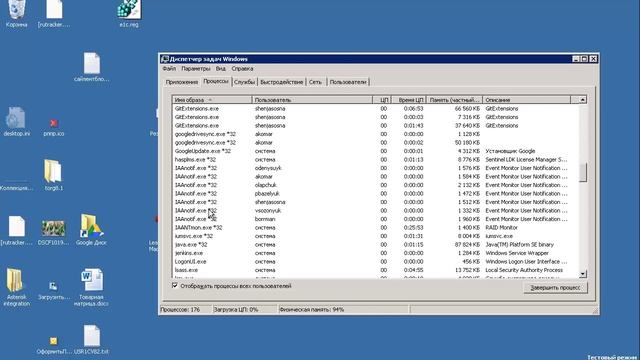
Task: Sort by the Память (частный...) column header
Action: 454,100
